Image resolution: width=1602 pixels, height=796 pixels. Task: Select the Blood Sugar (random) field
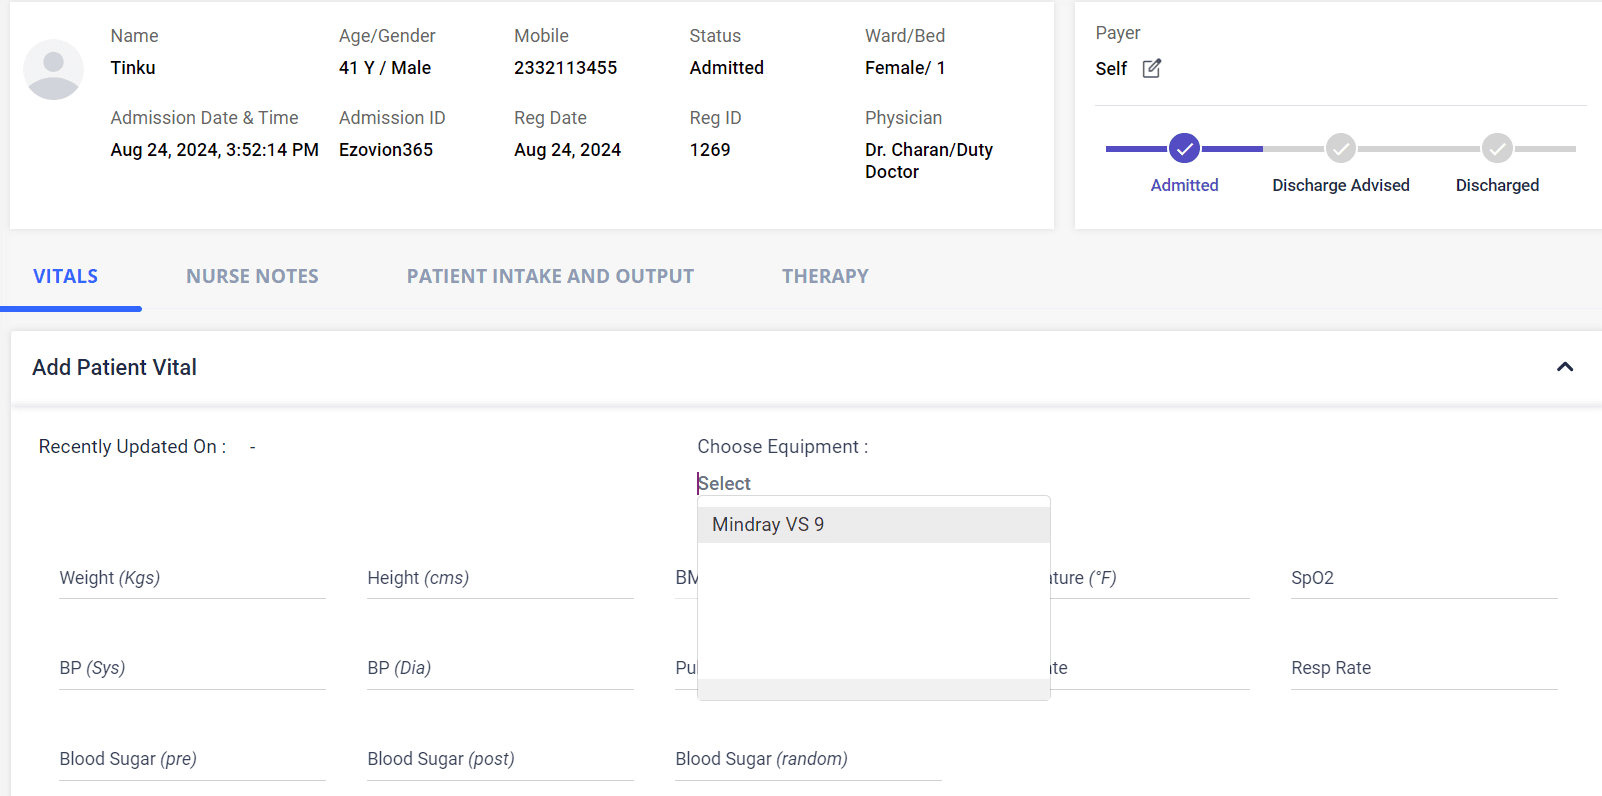click(808, 760)
